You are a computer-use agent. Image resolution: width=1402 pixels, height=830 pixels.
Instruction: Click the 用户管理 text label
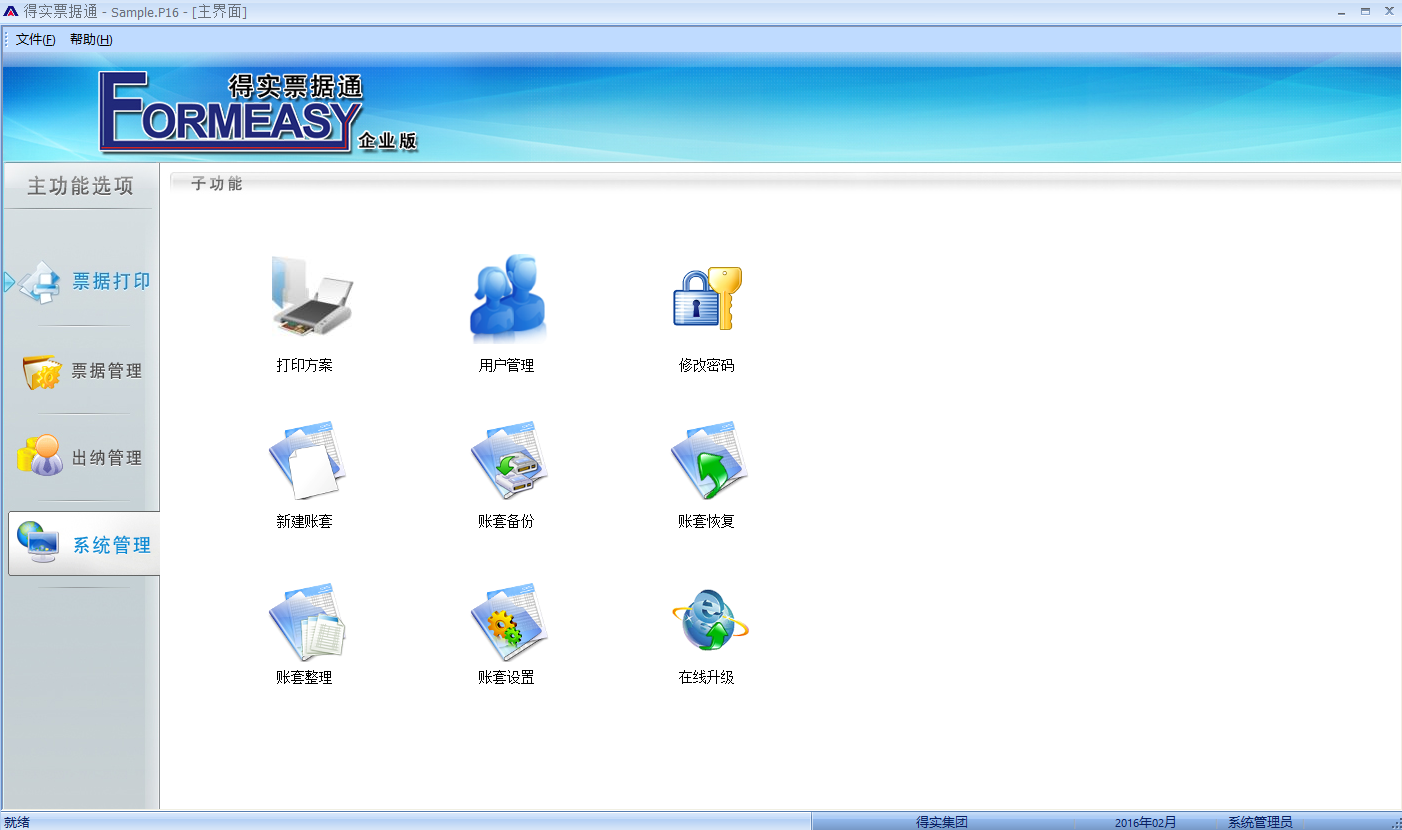(x=507, y=366)
